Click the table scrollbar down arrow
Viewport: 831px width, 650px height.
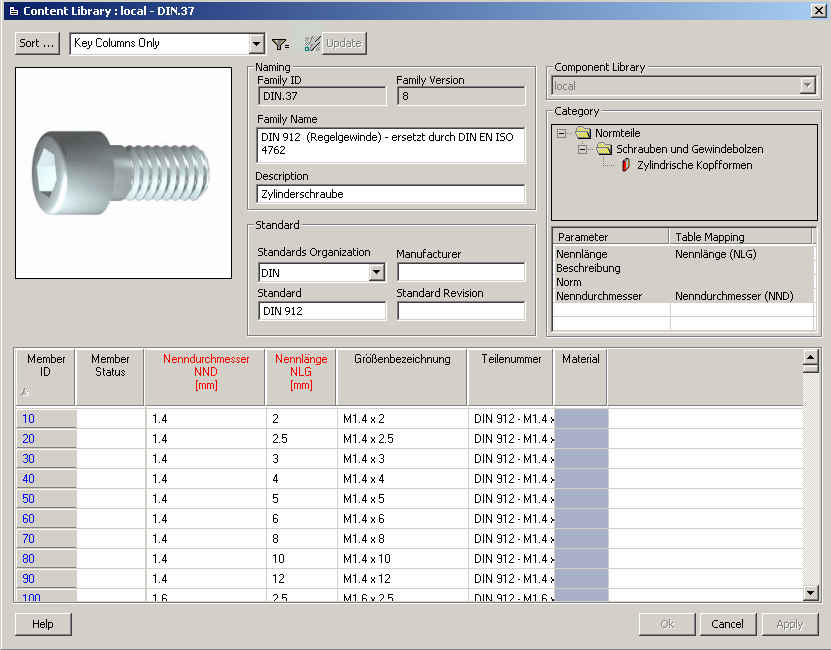[x=811, y=593]
